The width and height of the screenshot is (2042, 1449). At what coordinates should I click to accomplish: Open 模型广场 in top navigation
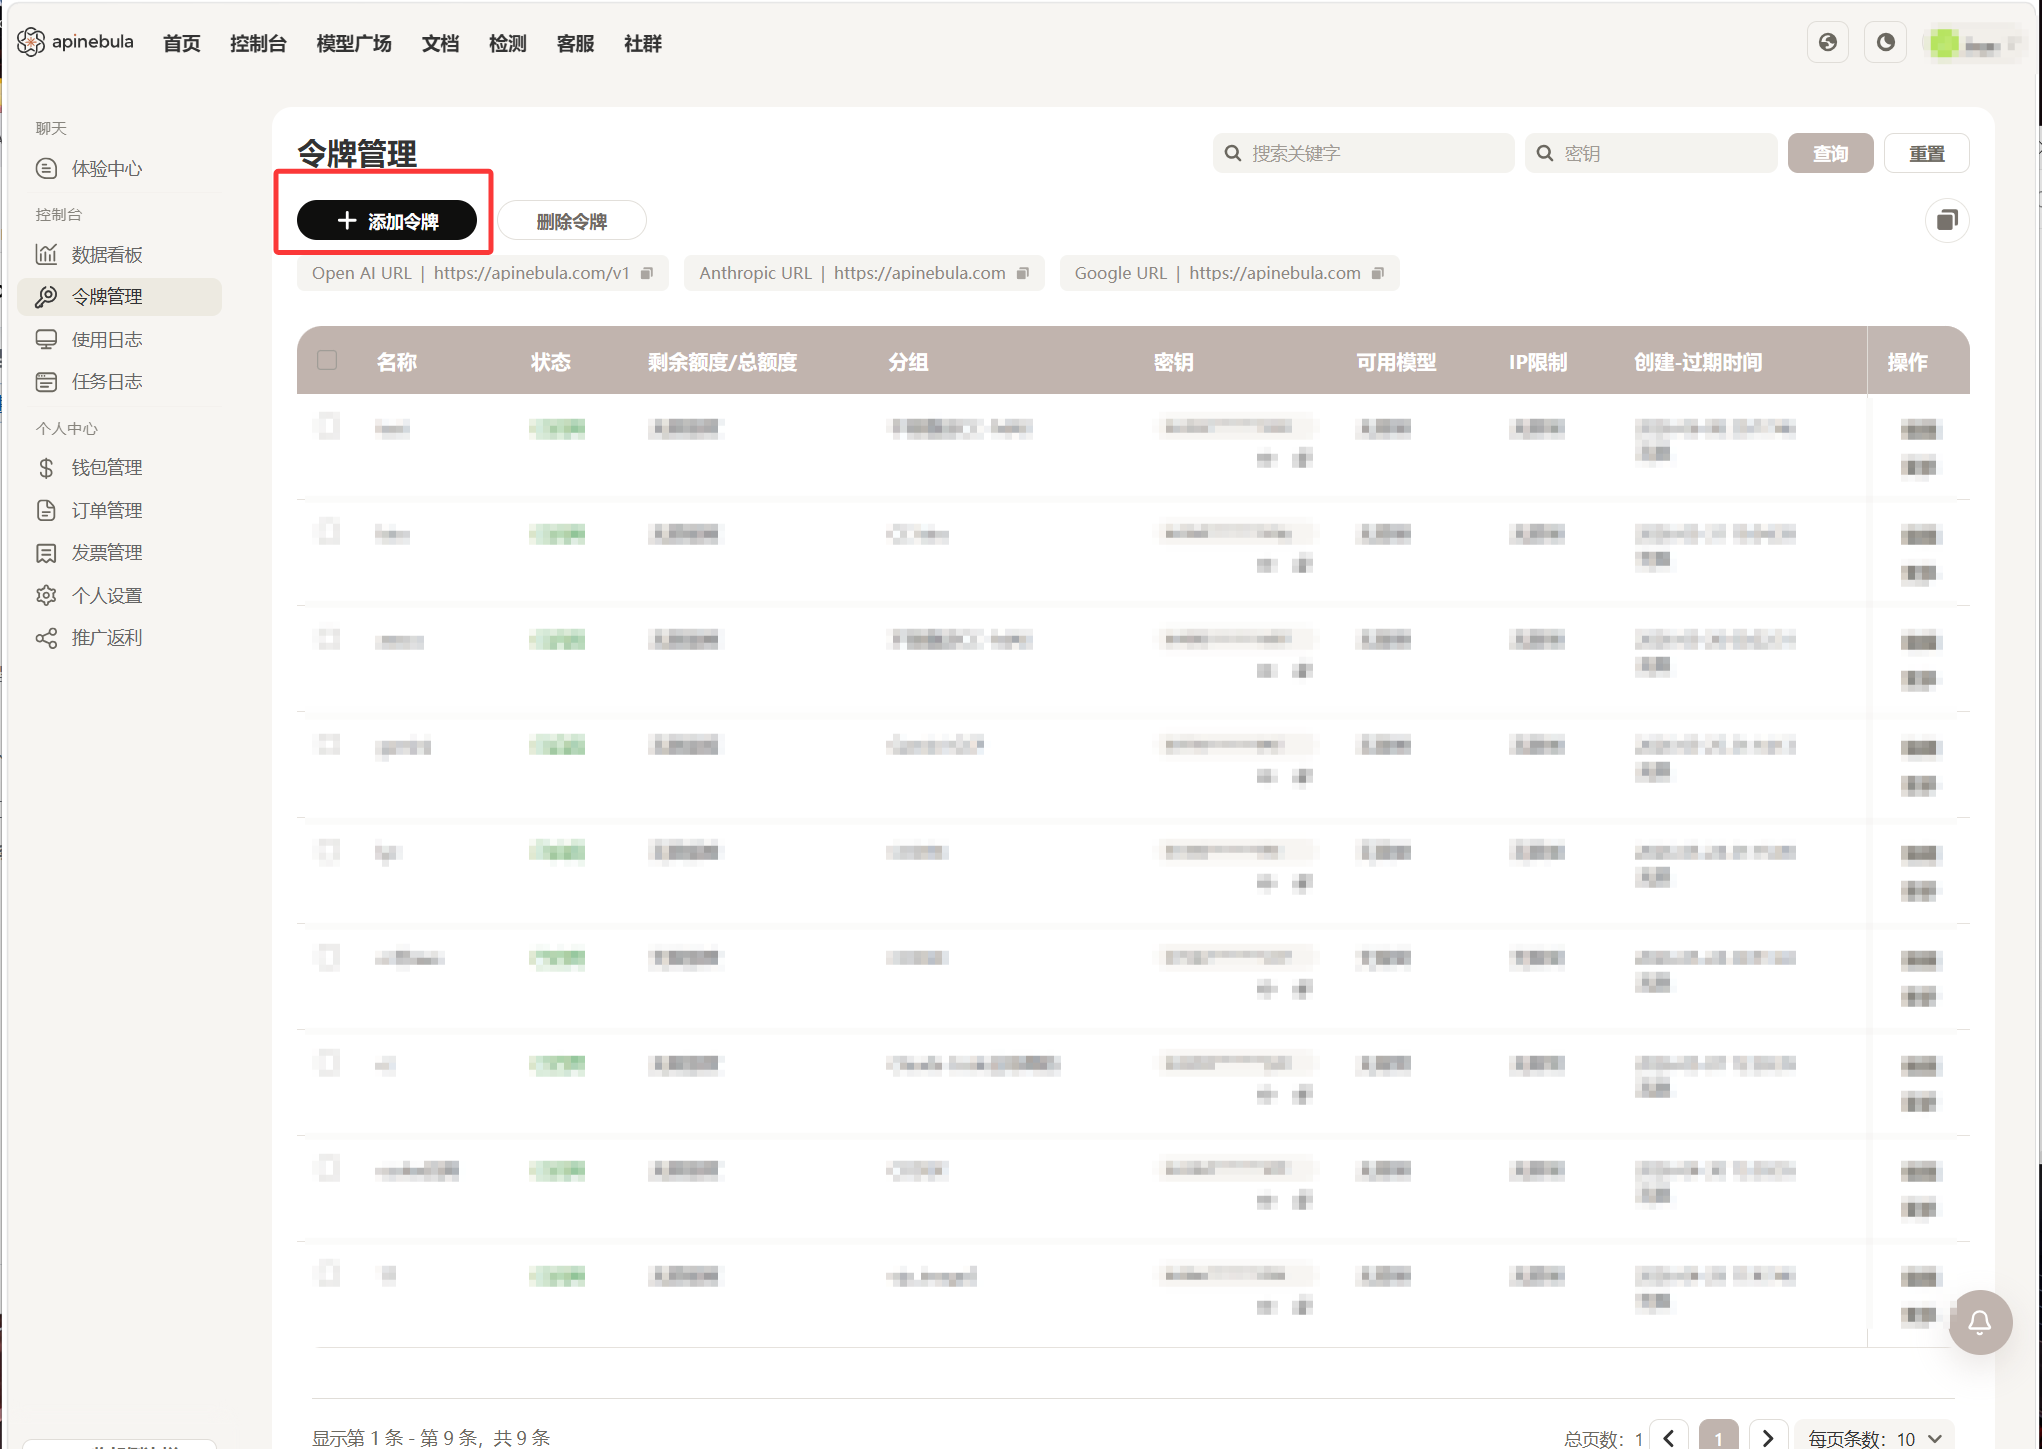pos(353,43)
